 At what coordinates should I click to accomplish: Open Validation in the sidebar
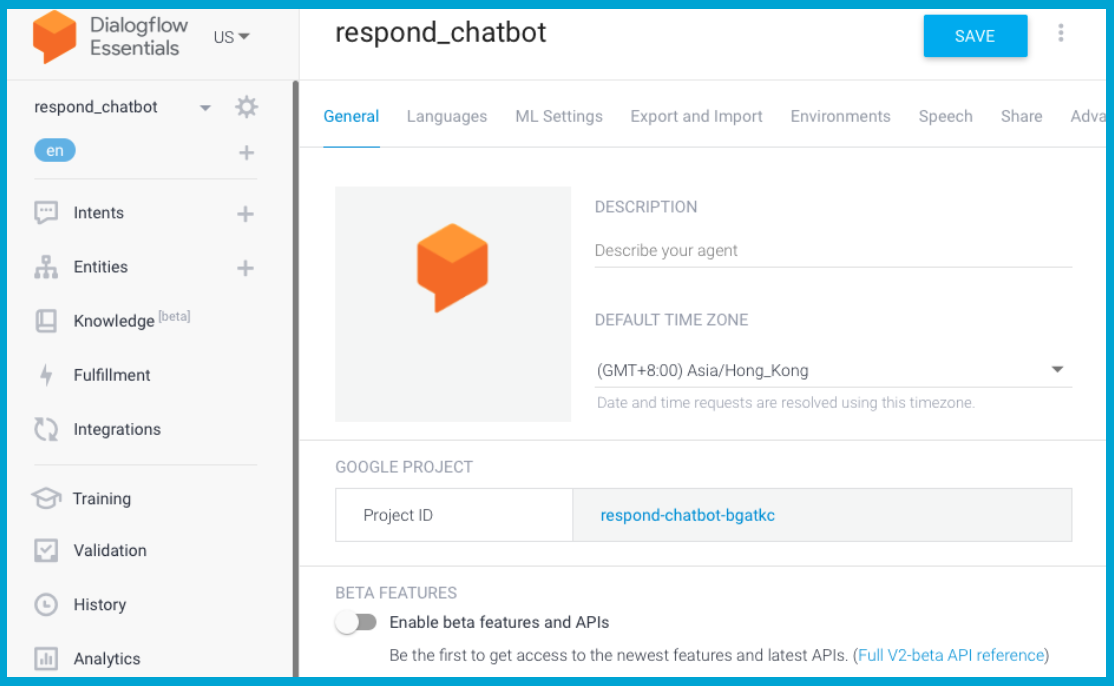tap(110, 550)
